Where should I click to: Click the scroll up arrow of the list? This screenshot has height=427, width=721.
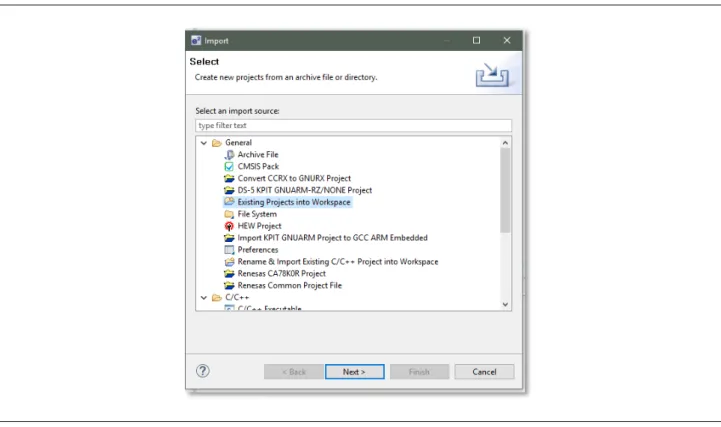tap(505, 143)
